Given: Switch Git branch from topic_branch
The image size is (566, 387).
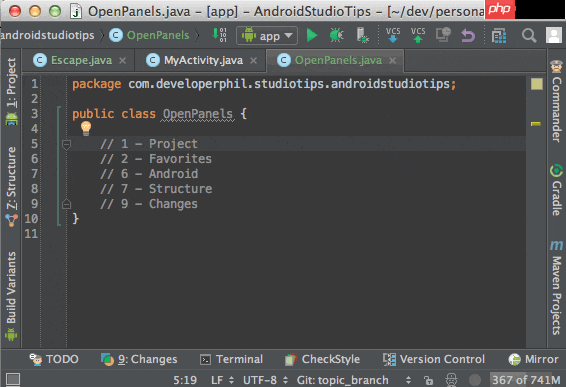Looking at the screenshot, I should coord(354,380).
